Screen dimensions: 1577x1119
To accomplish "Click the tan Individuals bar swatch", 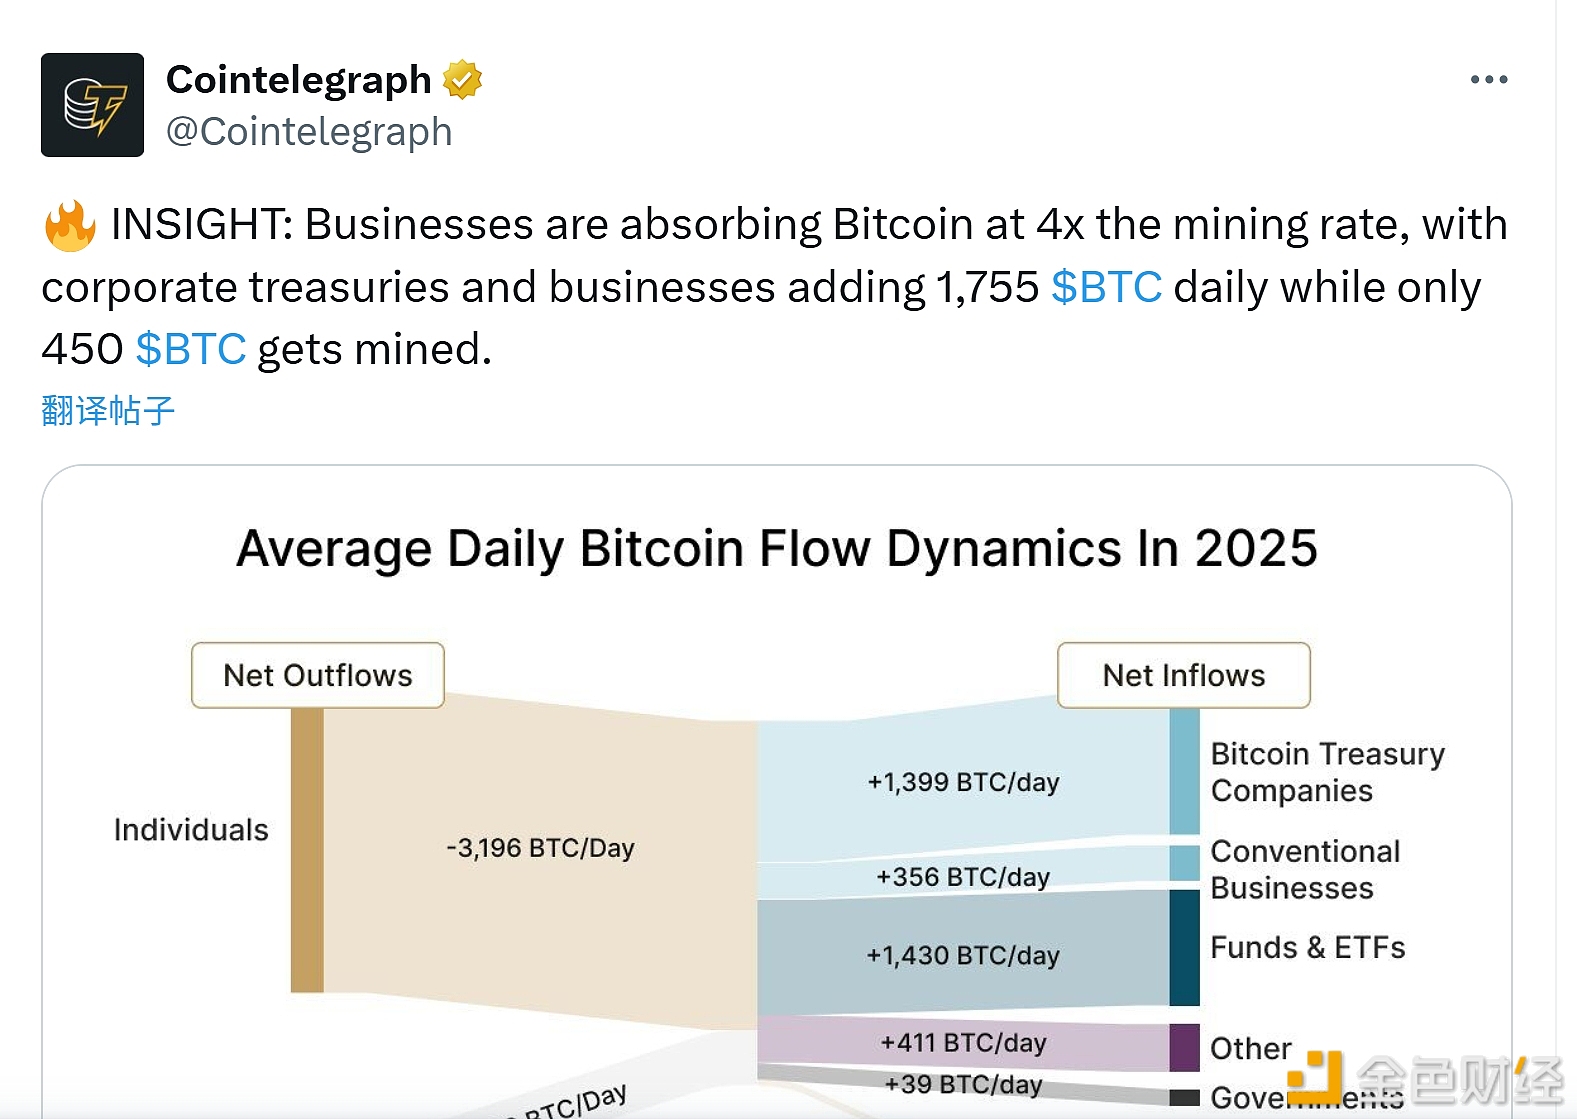I will [307, 850].
